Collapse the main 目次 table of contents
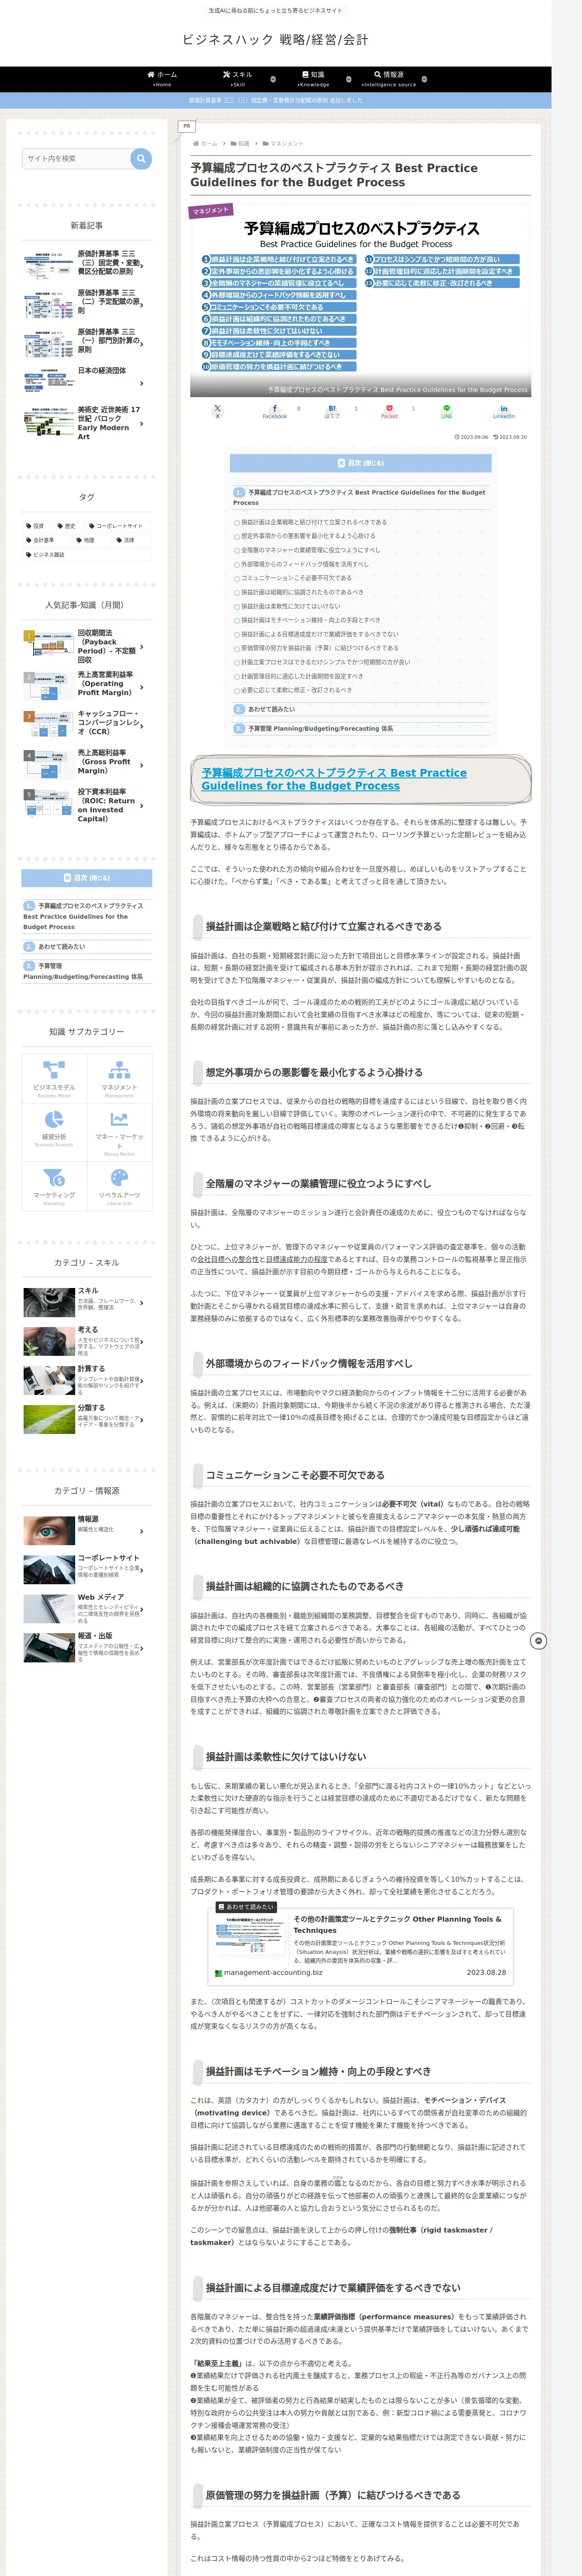Viewport: 582px width, 2576px height. [360, 463]
